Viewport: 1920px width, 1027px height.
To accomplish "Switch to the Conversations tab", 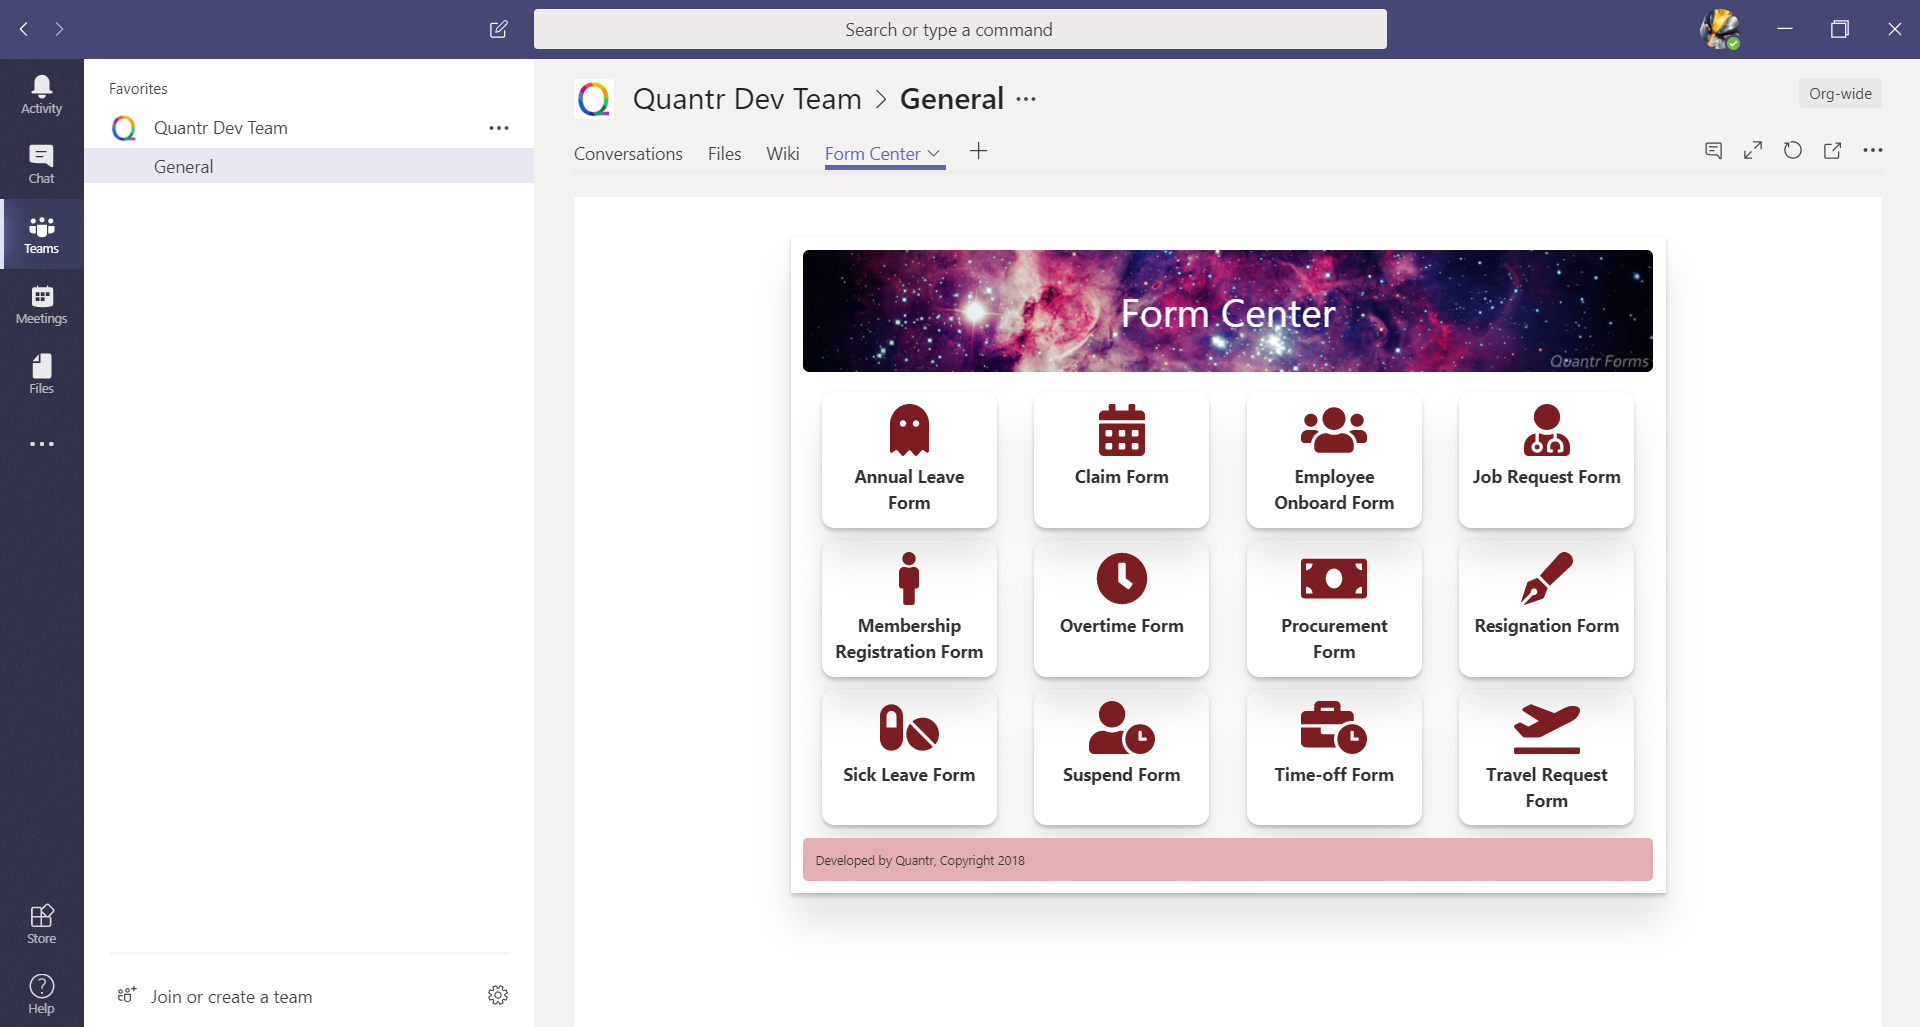I will [x=628, y=154].
